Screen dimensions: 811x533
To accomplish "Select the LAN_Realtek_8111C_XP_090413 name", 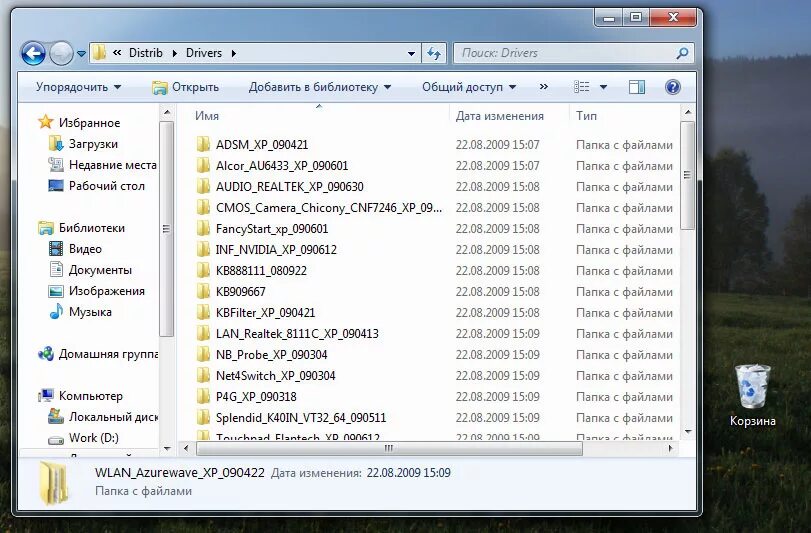I will pyautogui.click(x=297, y=334).
